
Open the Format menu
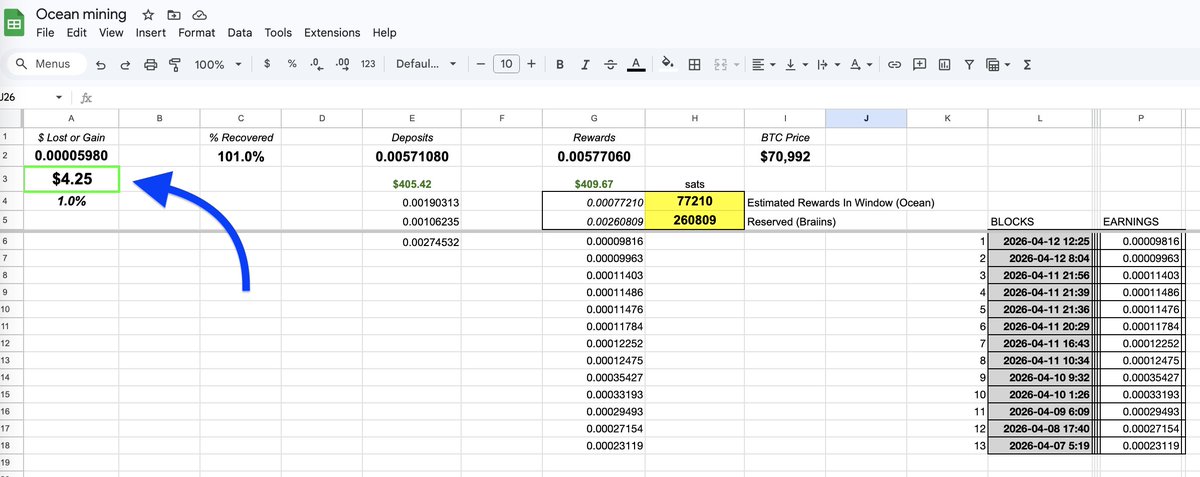197,33
